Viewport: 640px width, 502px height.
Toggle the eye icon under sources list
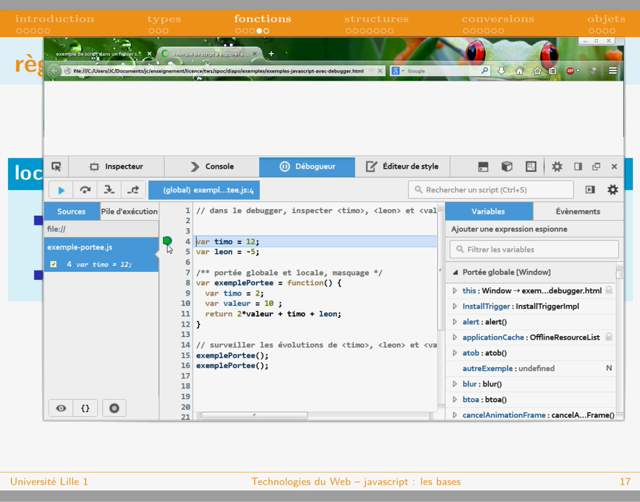tap(61, 408)
